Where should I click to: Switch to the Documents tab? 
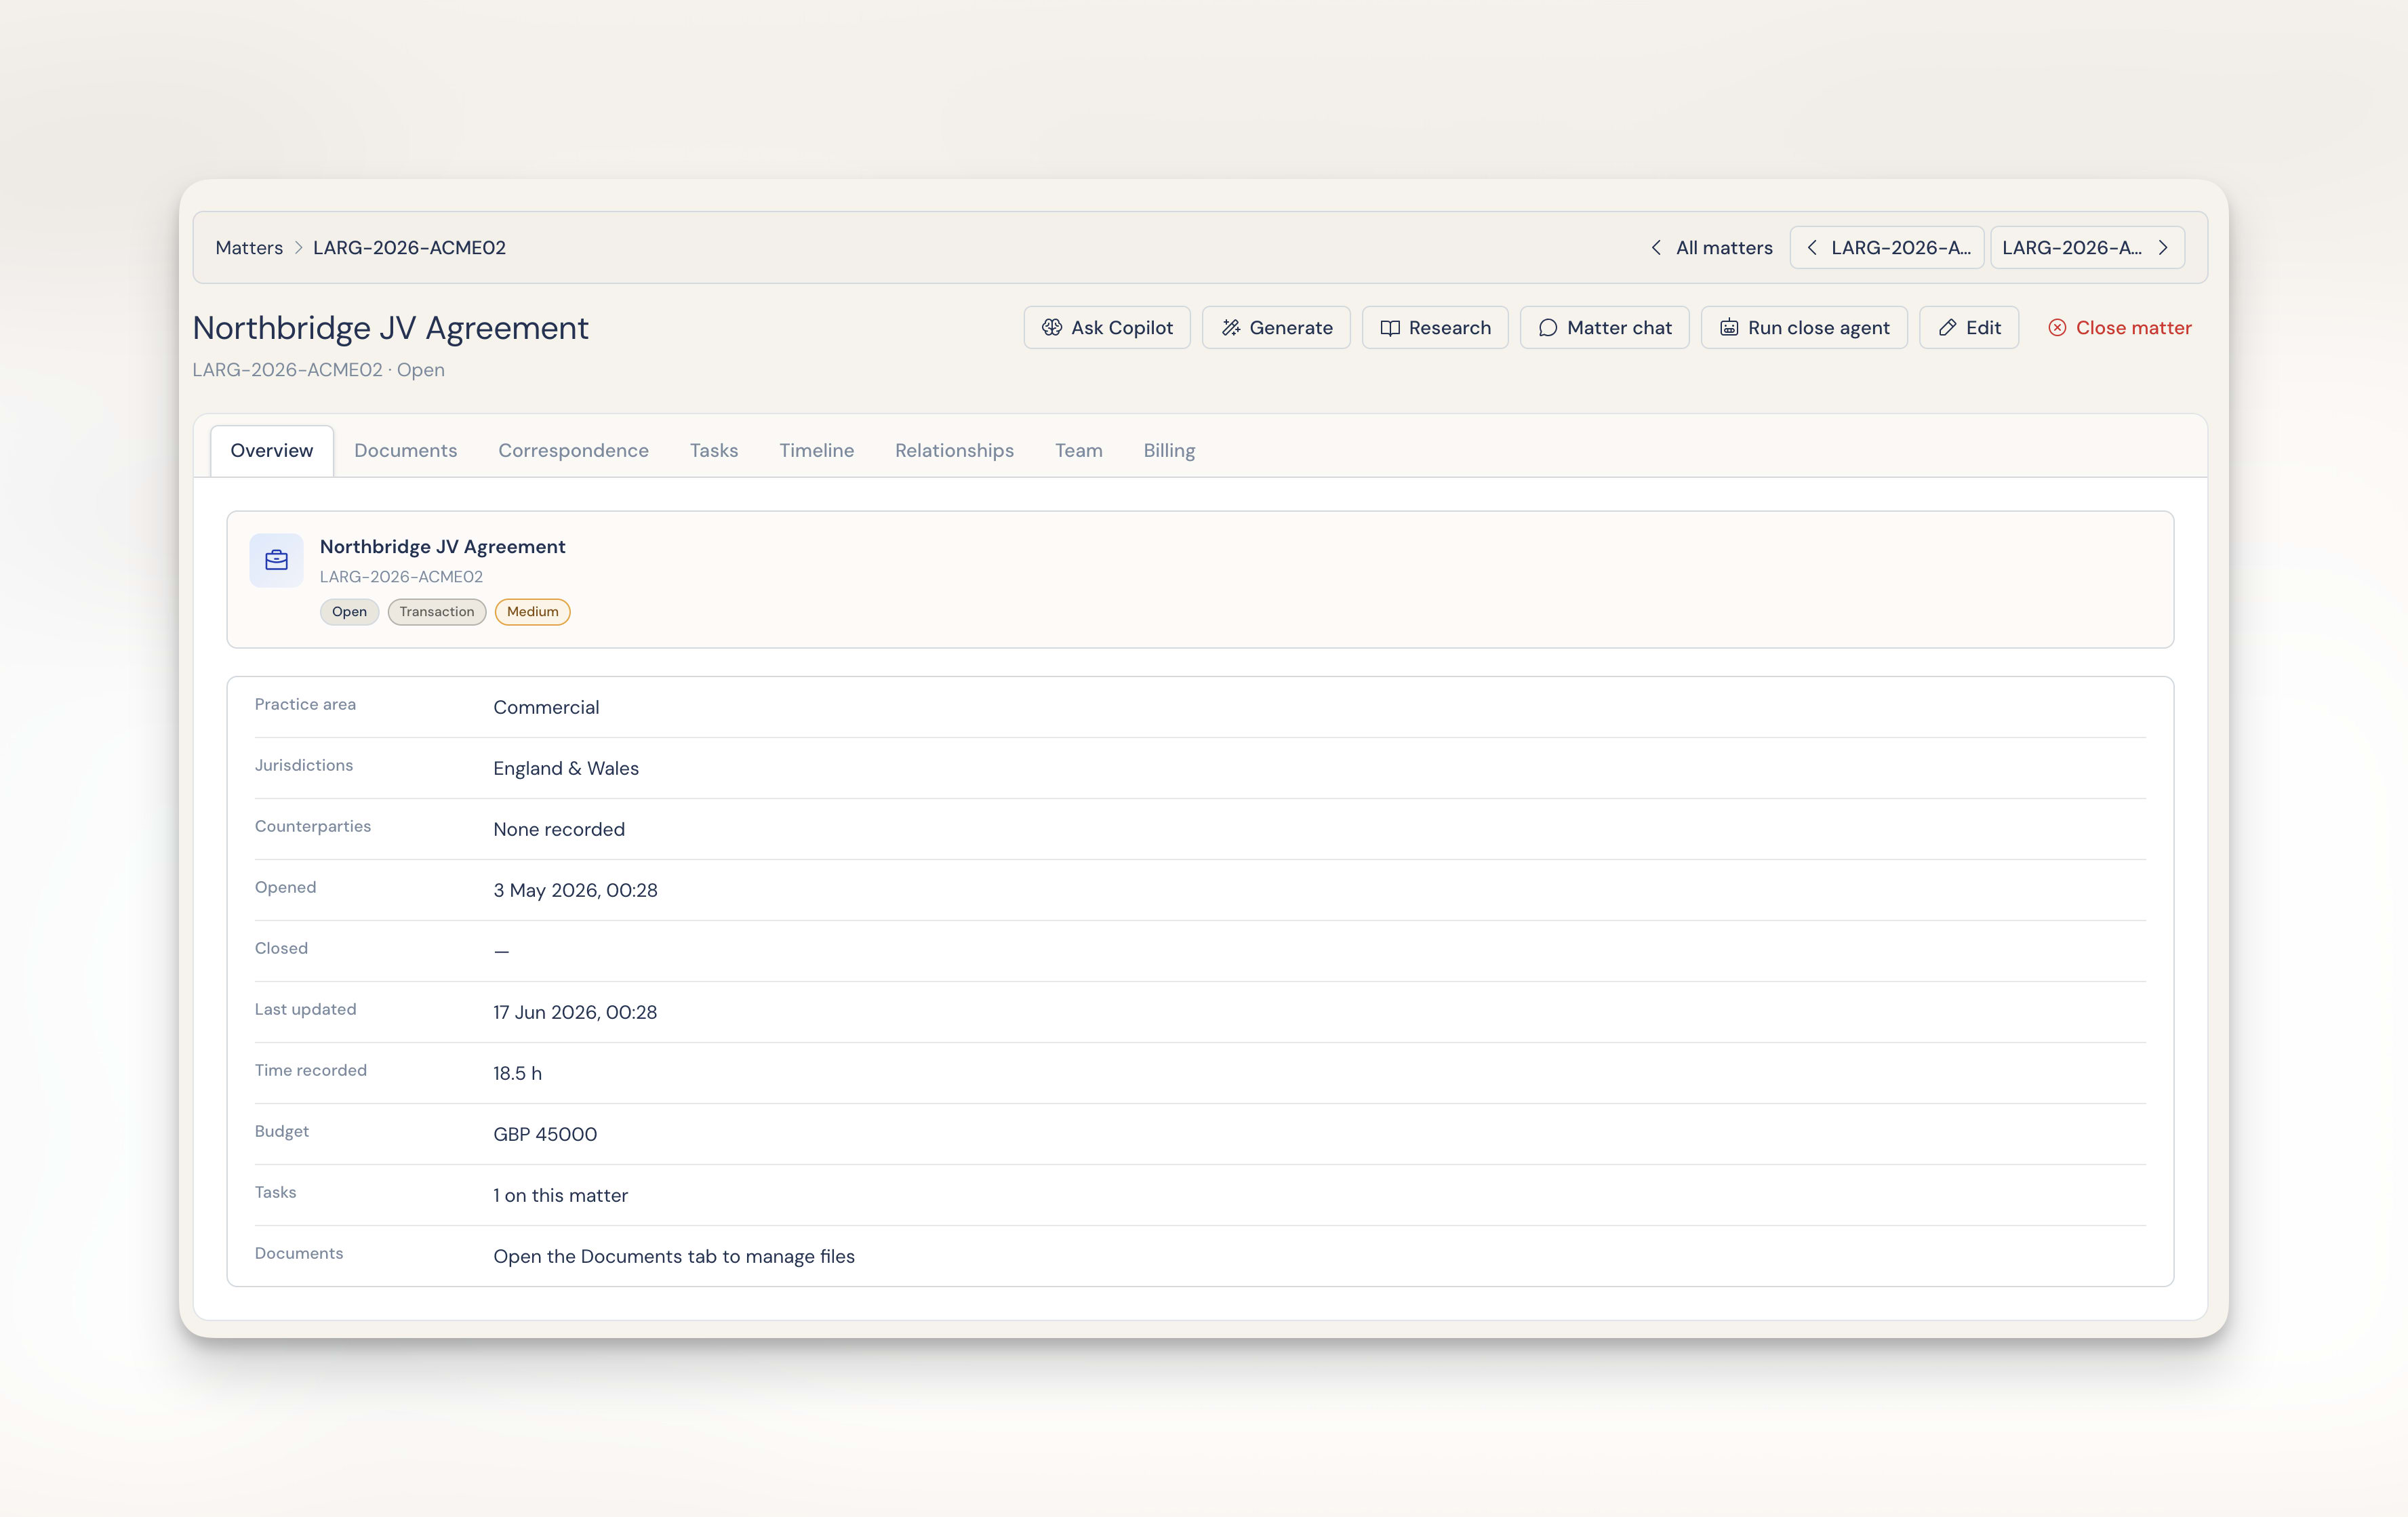(405, 451)
